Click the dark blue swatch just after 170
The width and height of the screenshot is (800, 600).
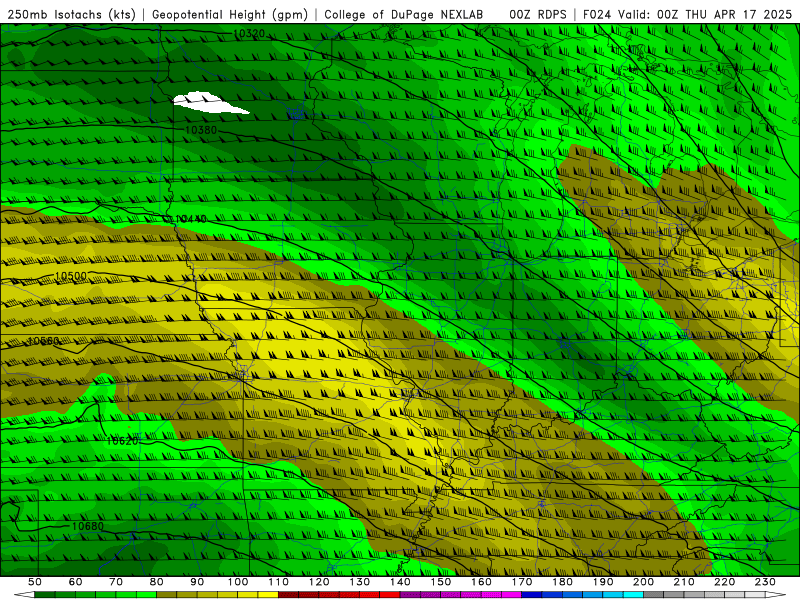532,594
